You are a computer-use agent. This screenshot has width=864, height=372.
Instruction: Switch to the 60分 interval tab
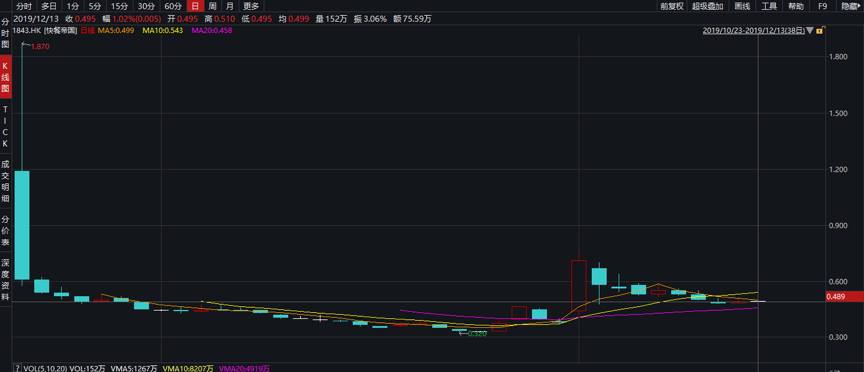point(173,6)
